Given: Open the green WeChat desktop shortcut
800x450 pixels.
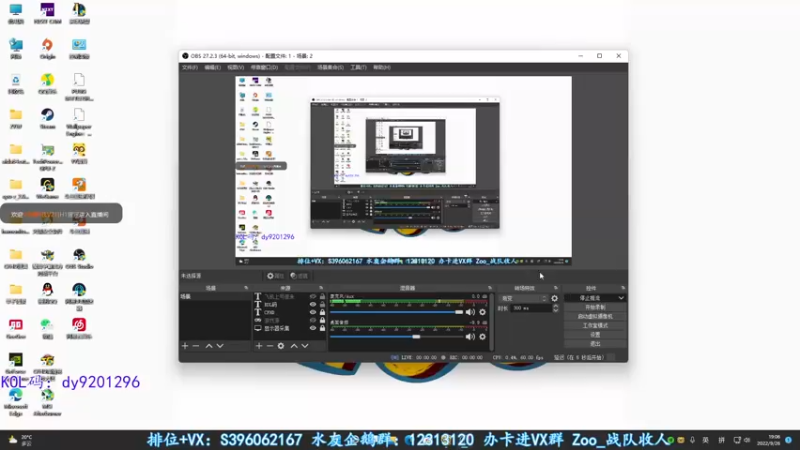Looking at the screenshot, I should pos(47,329).
